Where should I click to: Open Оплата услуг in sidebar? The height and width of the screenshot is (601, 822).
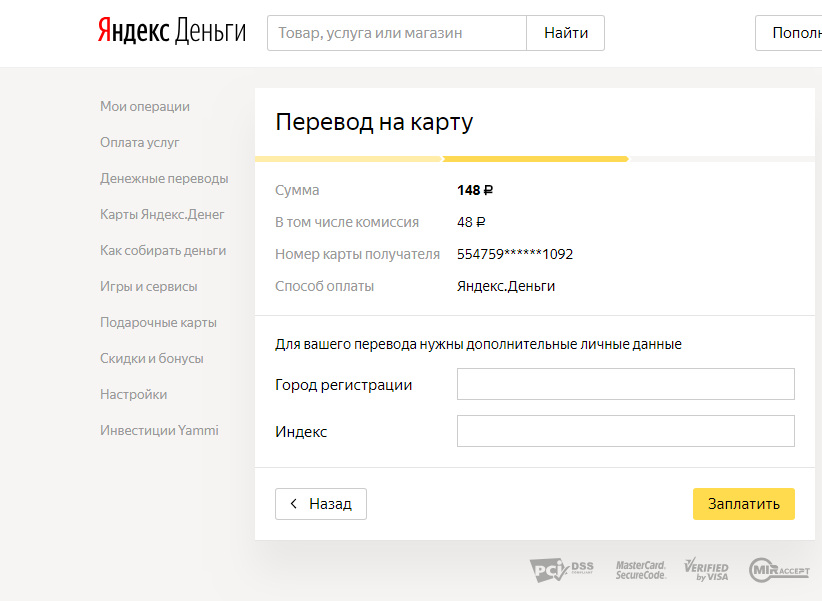point(139,143)
